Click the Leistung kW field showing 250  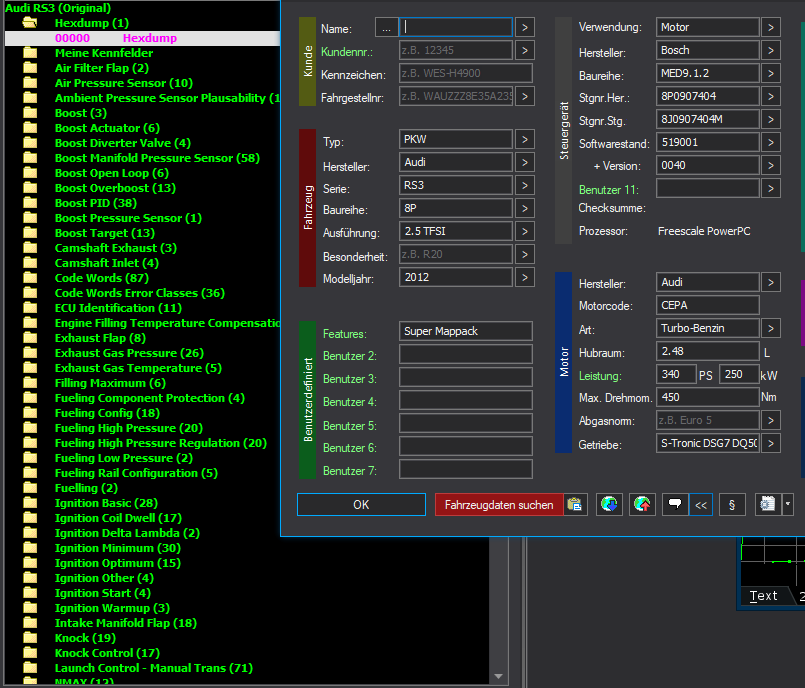739,374
